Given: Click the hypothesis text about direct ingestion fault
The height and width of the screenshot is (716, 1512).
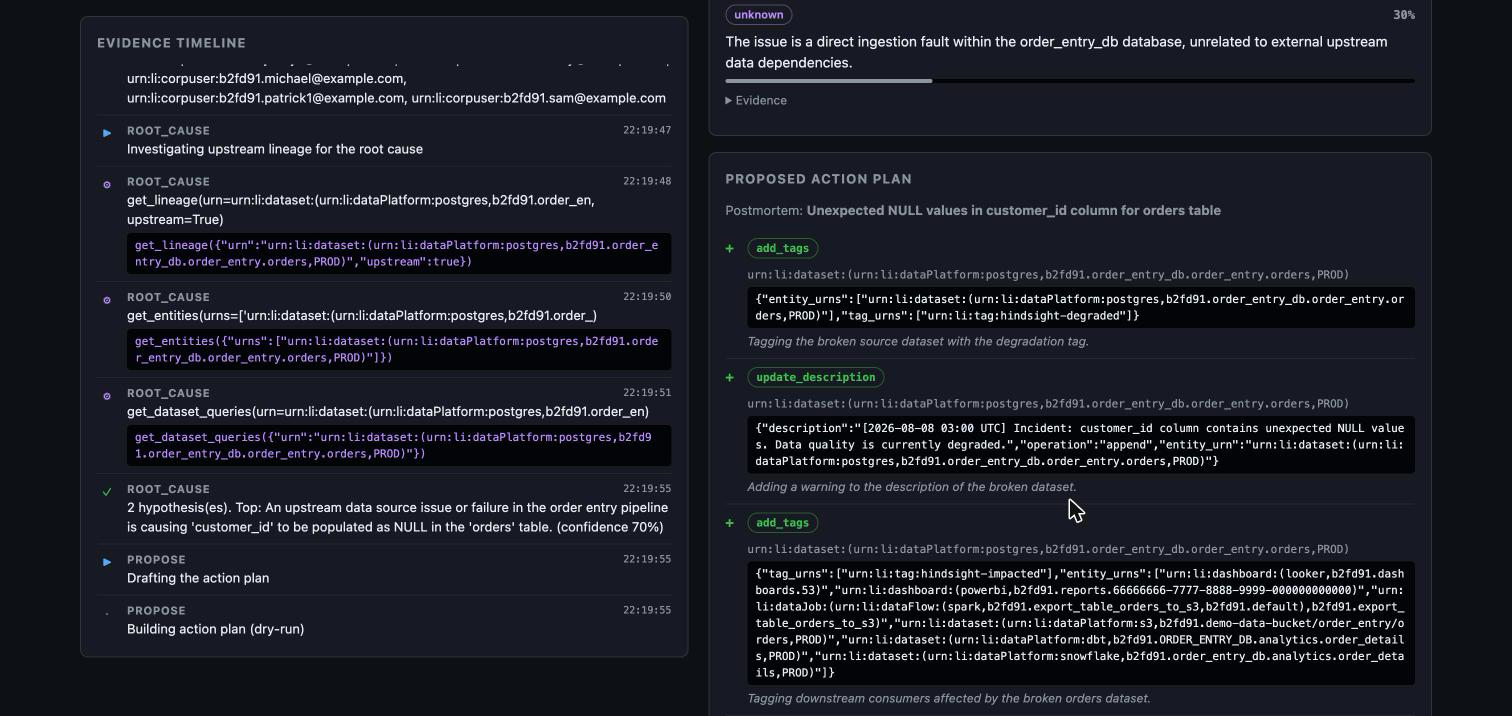Looking at the screenshot, I should click(x=1057, y=52).
